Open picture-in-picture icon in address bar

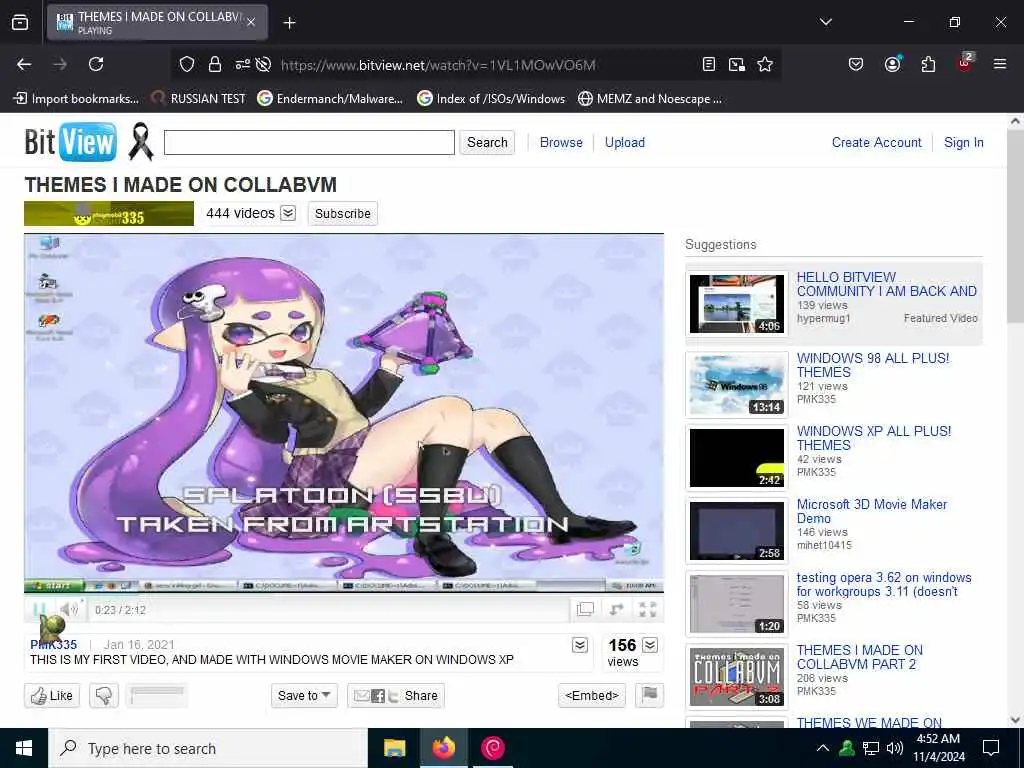(737, 64)
